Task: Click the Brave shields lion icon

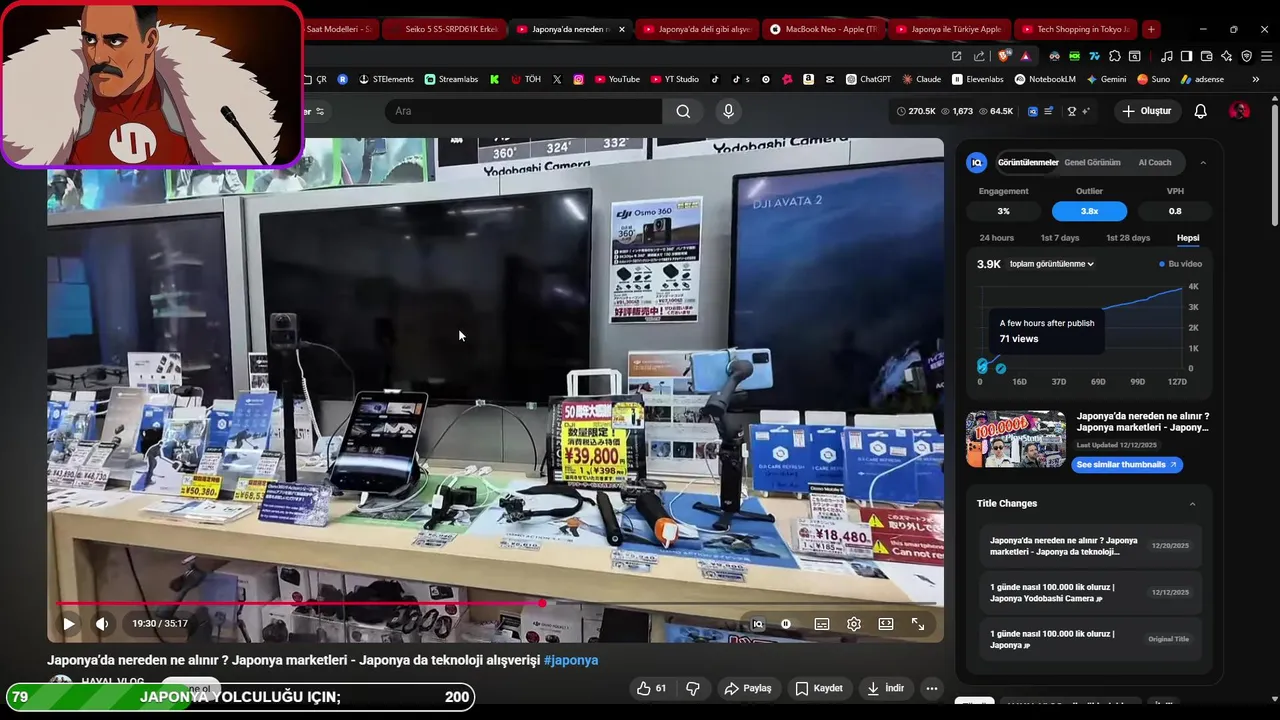Action: [1005, 56]
